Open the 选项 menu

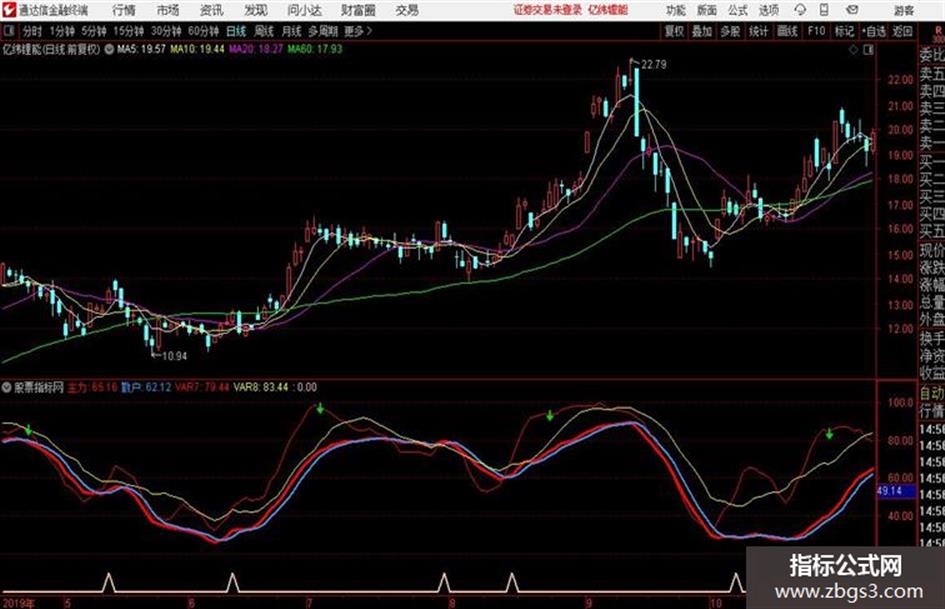coord(768,10)
